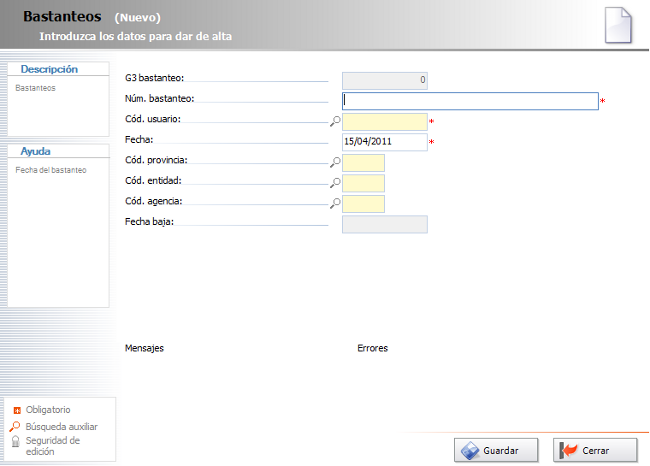
Task: Close the form with Cerrar button
Action: click(595, 450)
